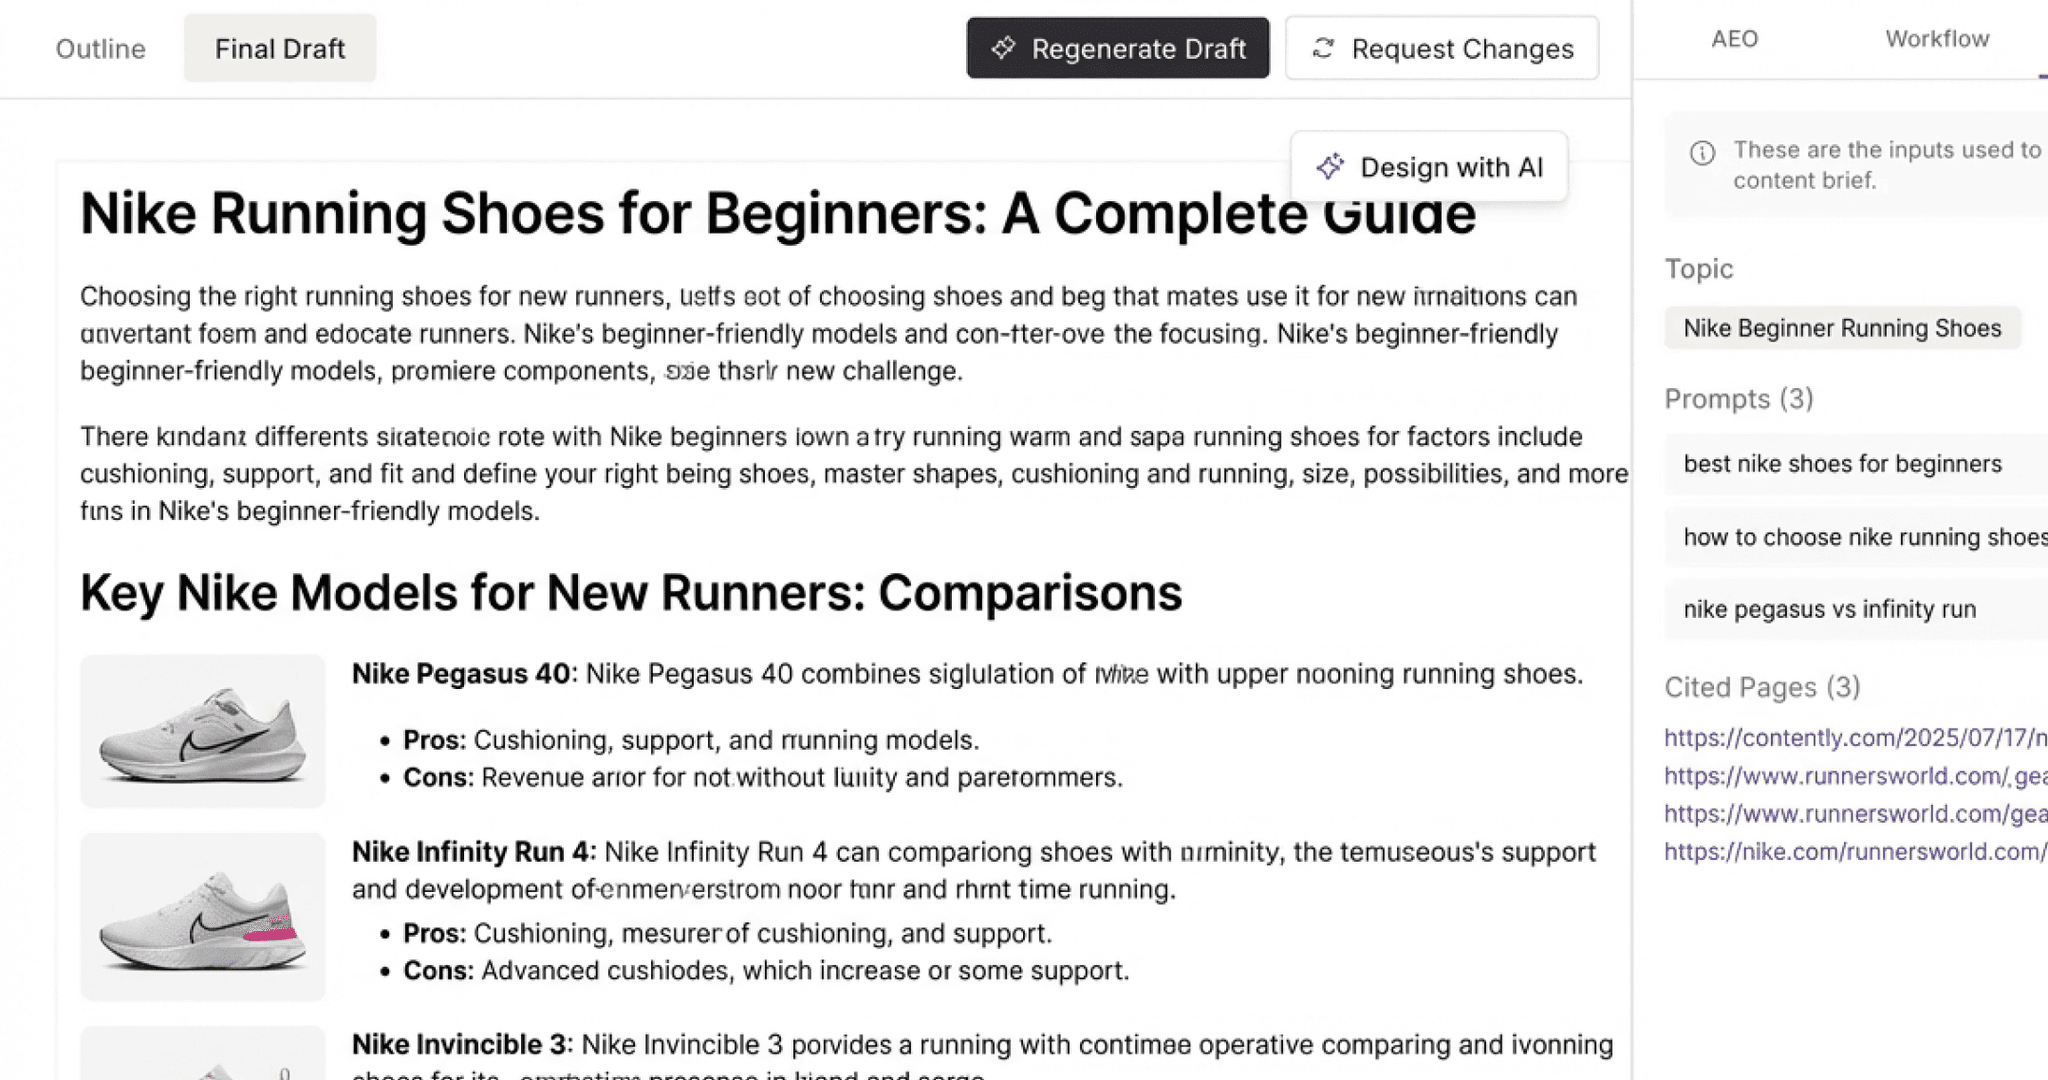Click the 'best nike shoes for beginners' prompt
Screen dimensions: 2048x1080
pyautogui.click(x=1842, y=464)
